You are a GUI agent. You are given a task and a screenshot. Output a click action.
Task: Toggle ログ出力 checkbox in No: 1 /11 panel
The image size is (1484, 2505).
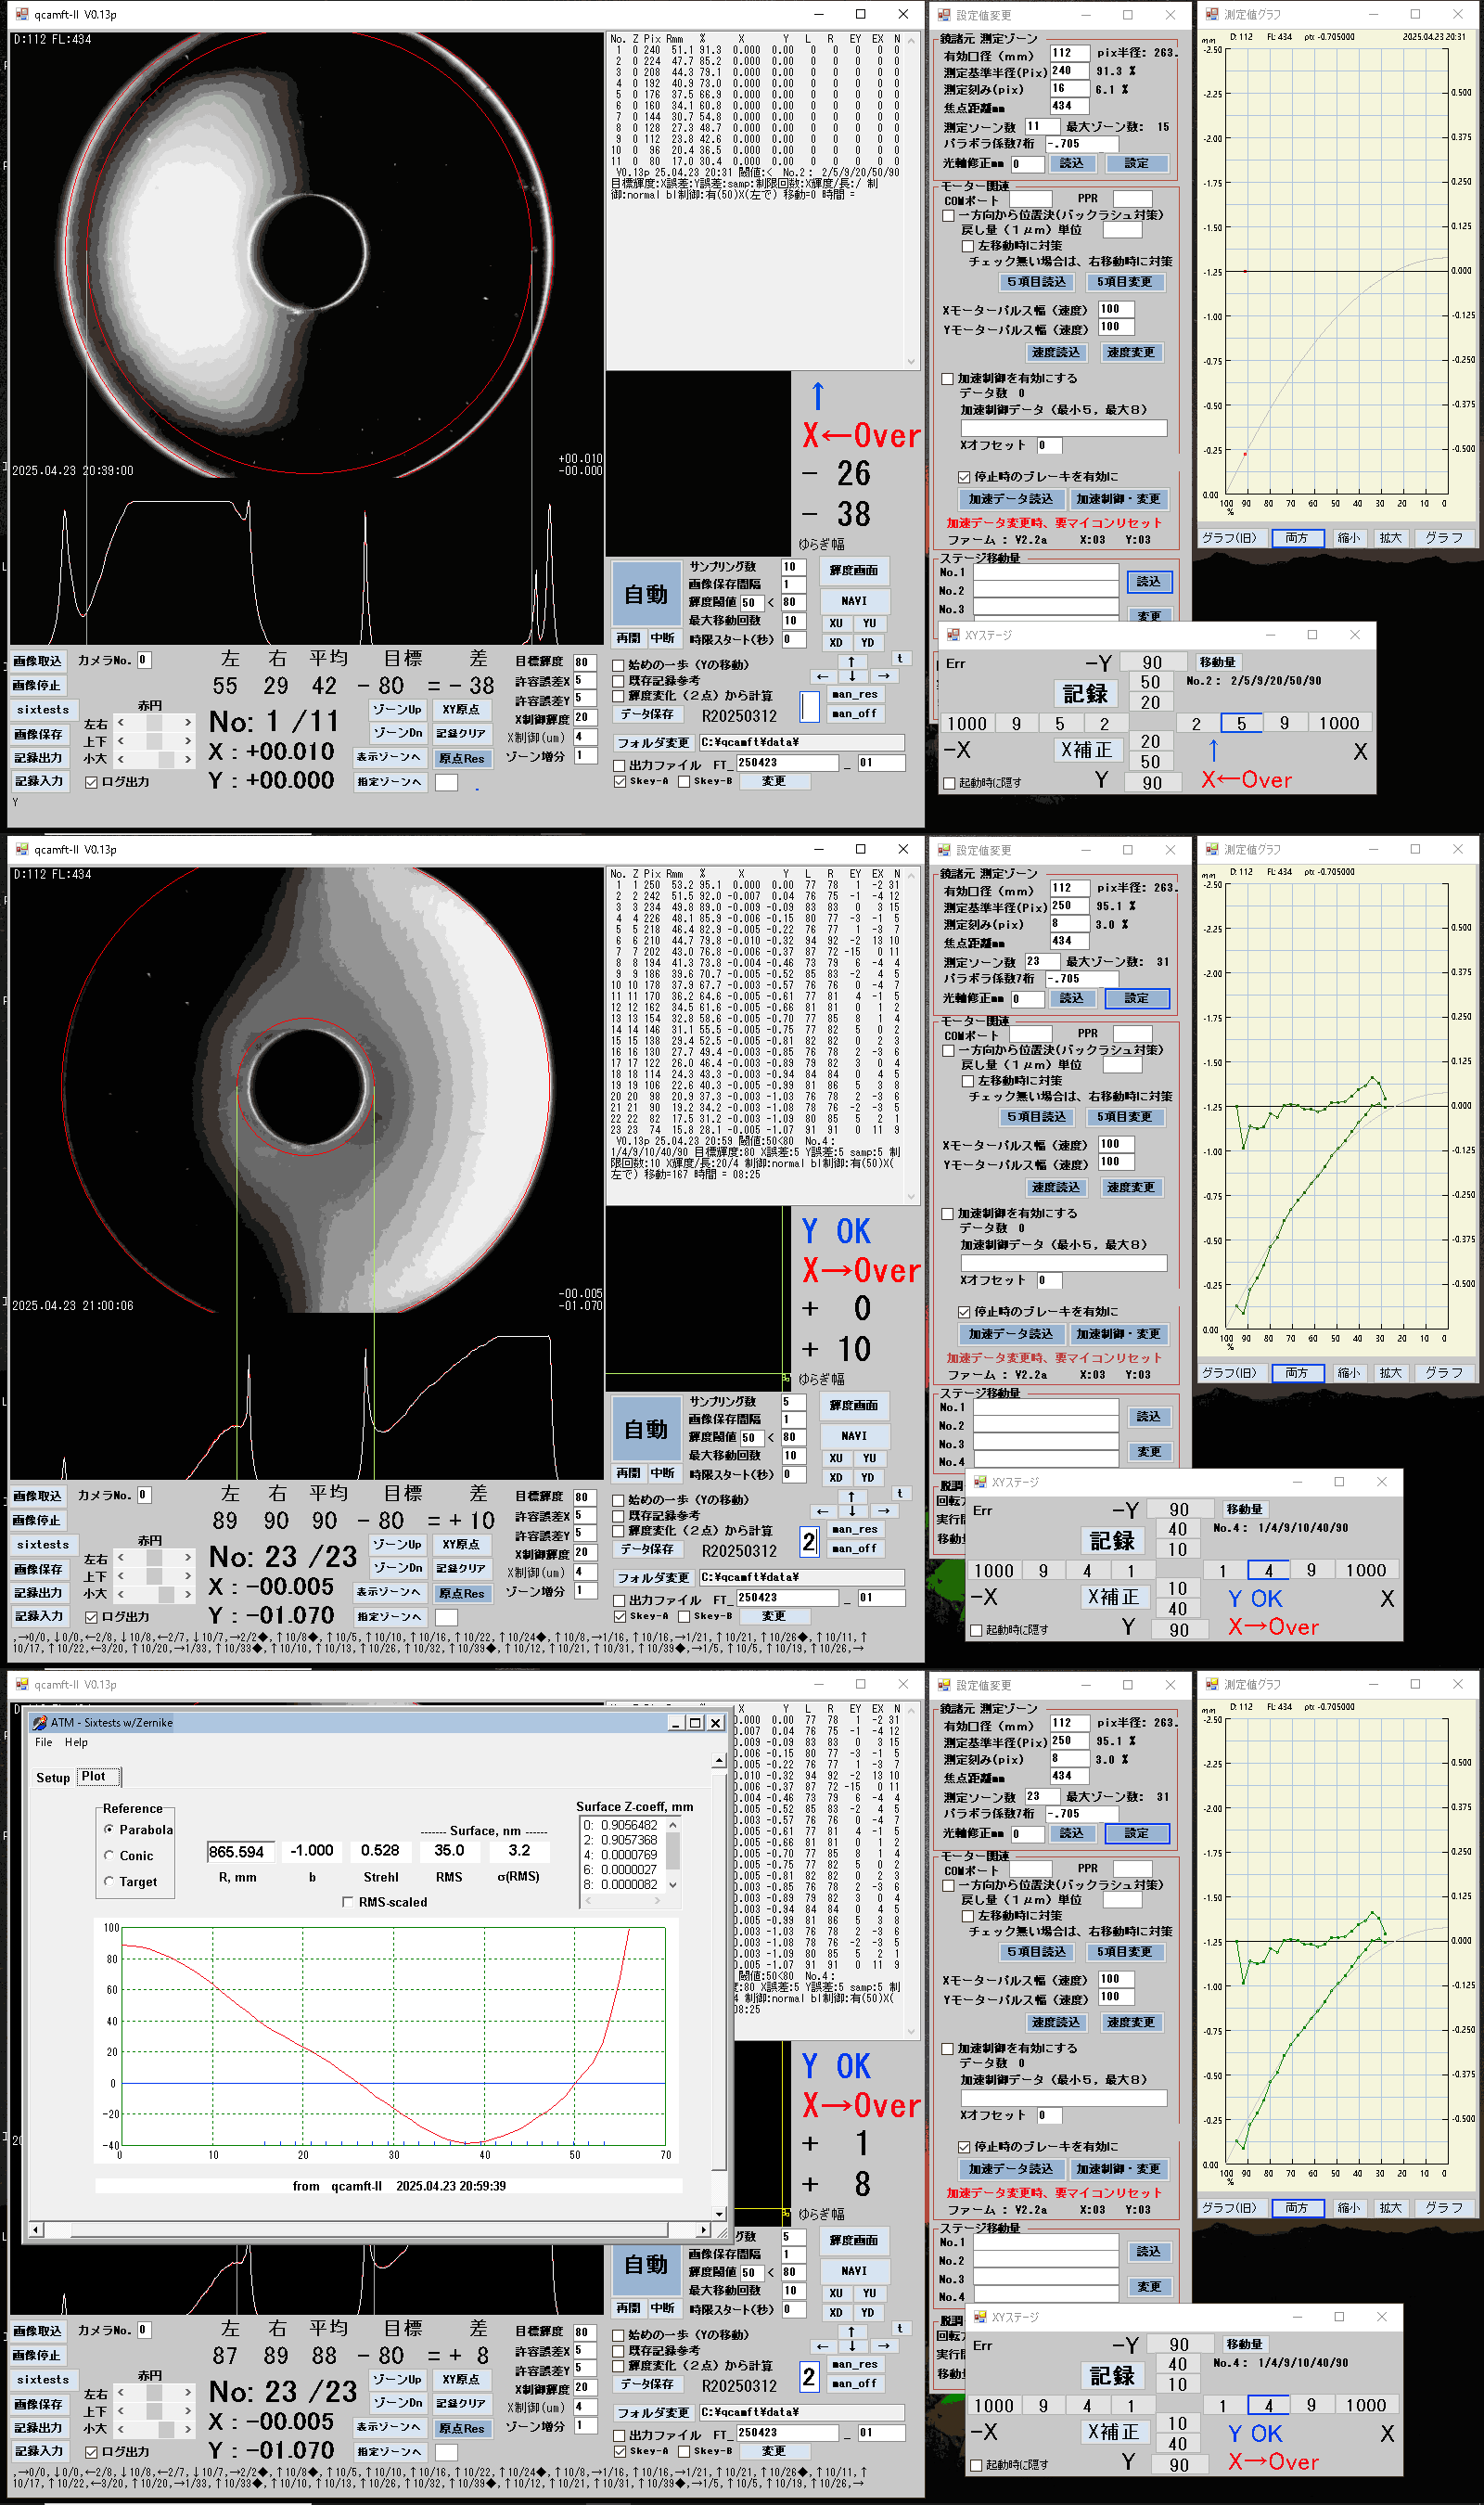[91, 782]
